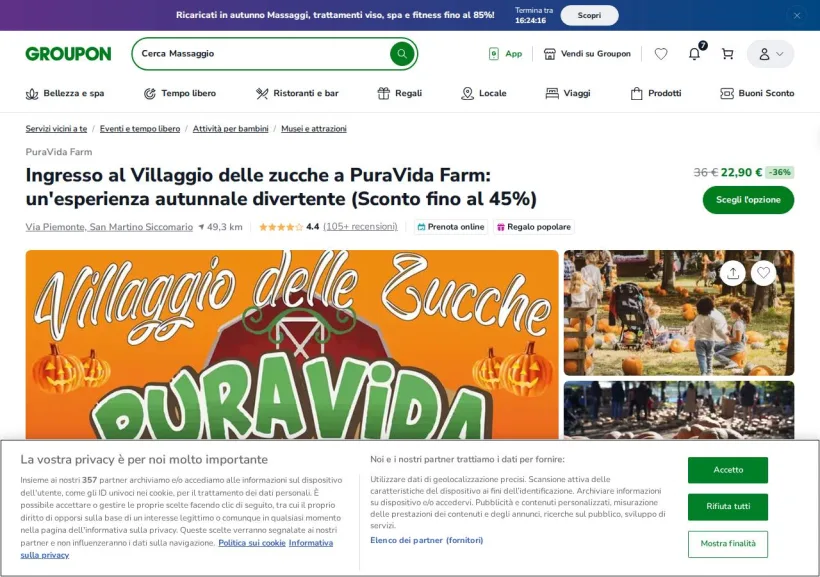Image resolution: width=820 pixels, height=577 pixels.
Task: Click the shopping bag icon beside Prodotti
Action: coord(636,94)
